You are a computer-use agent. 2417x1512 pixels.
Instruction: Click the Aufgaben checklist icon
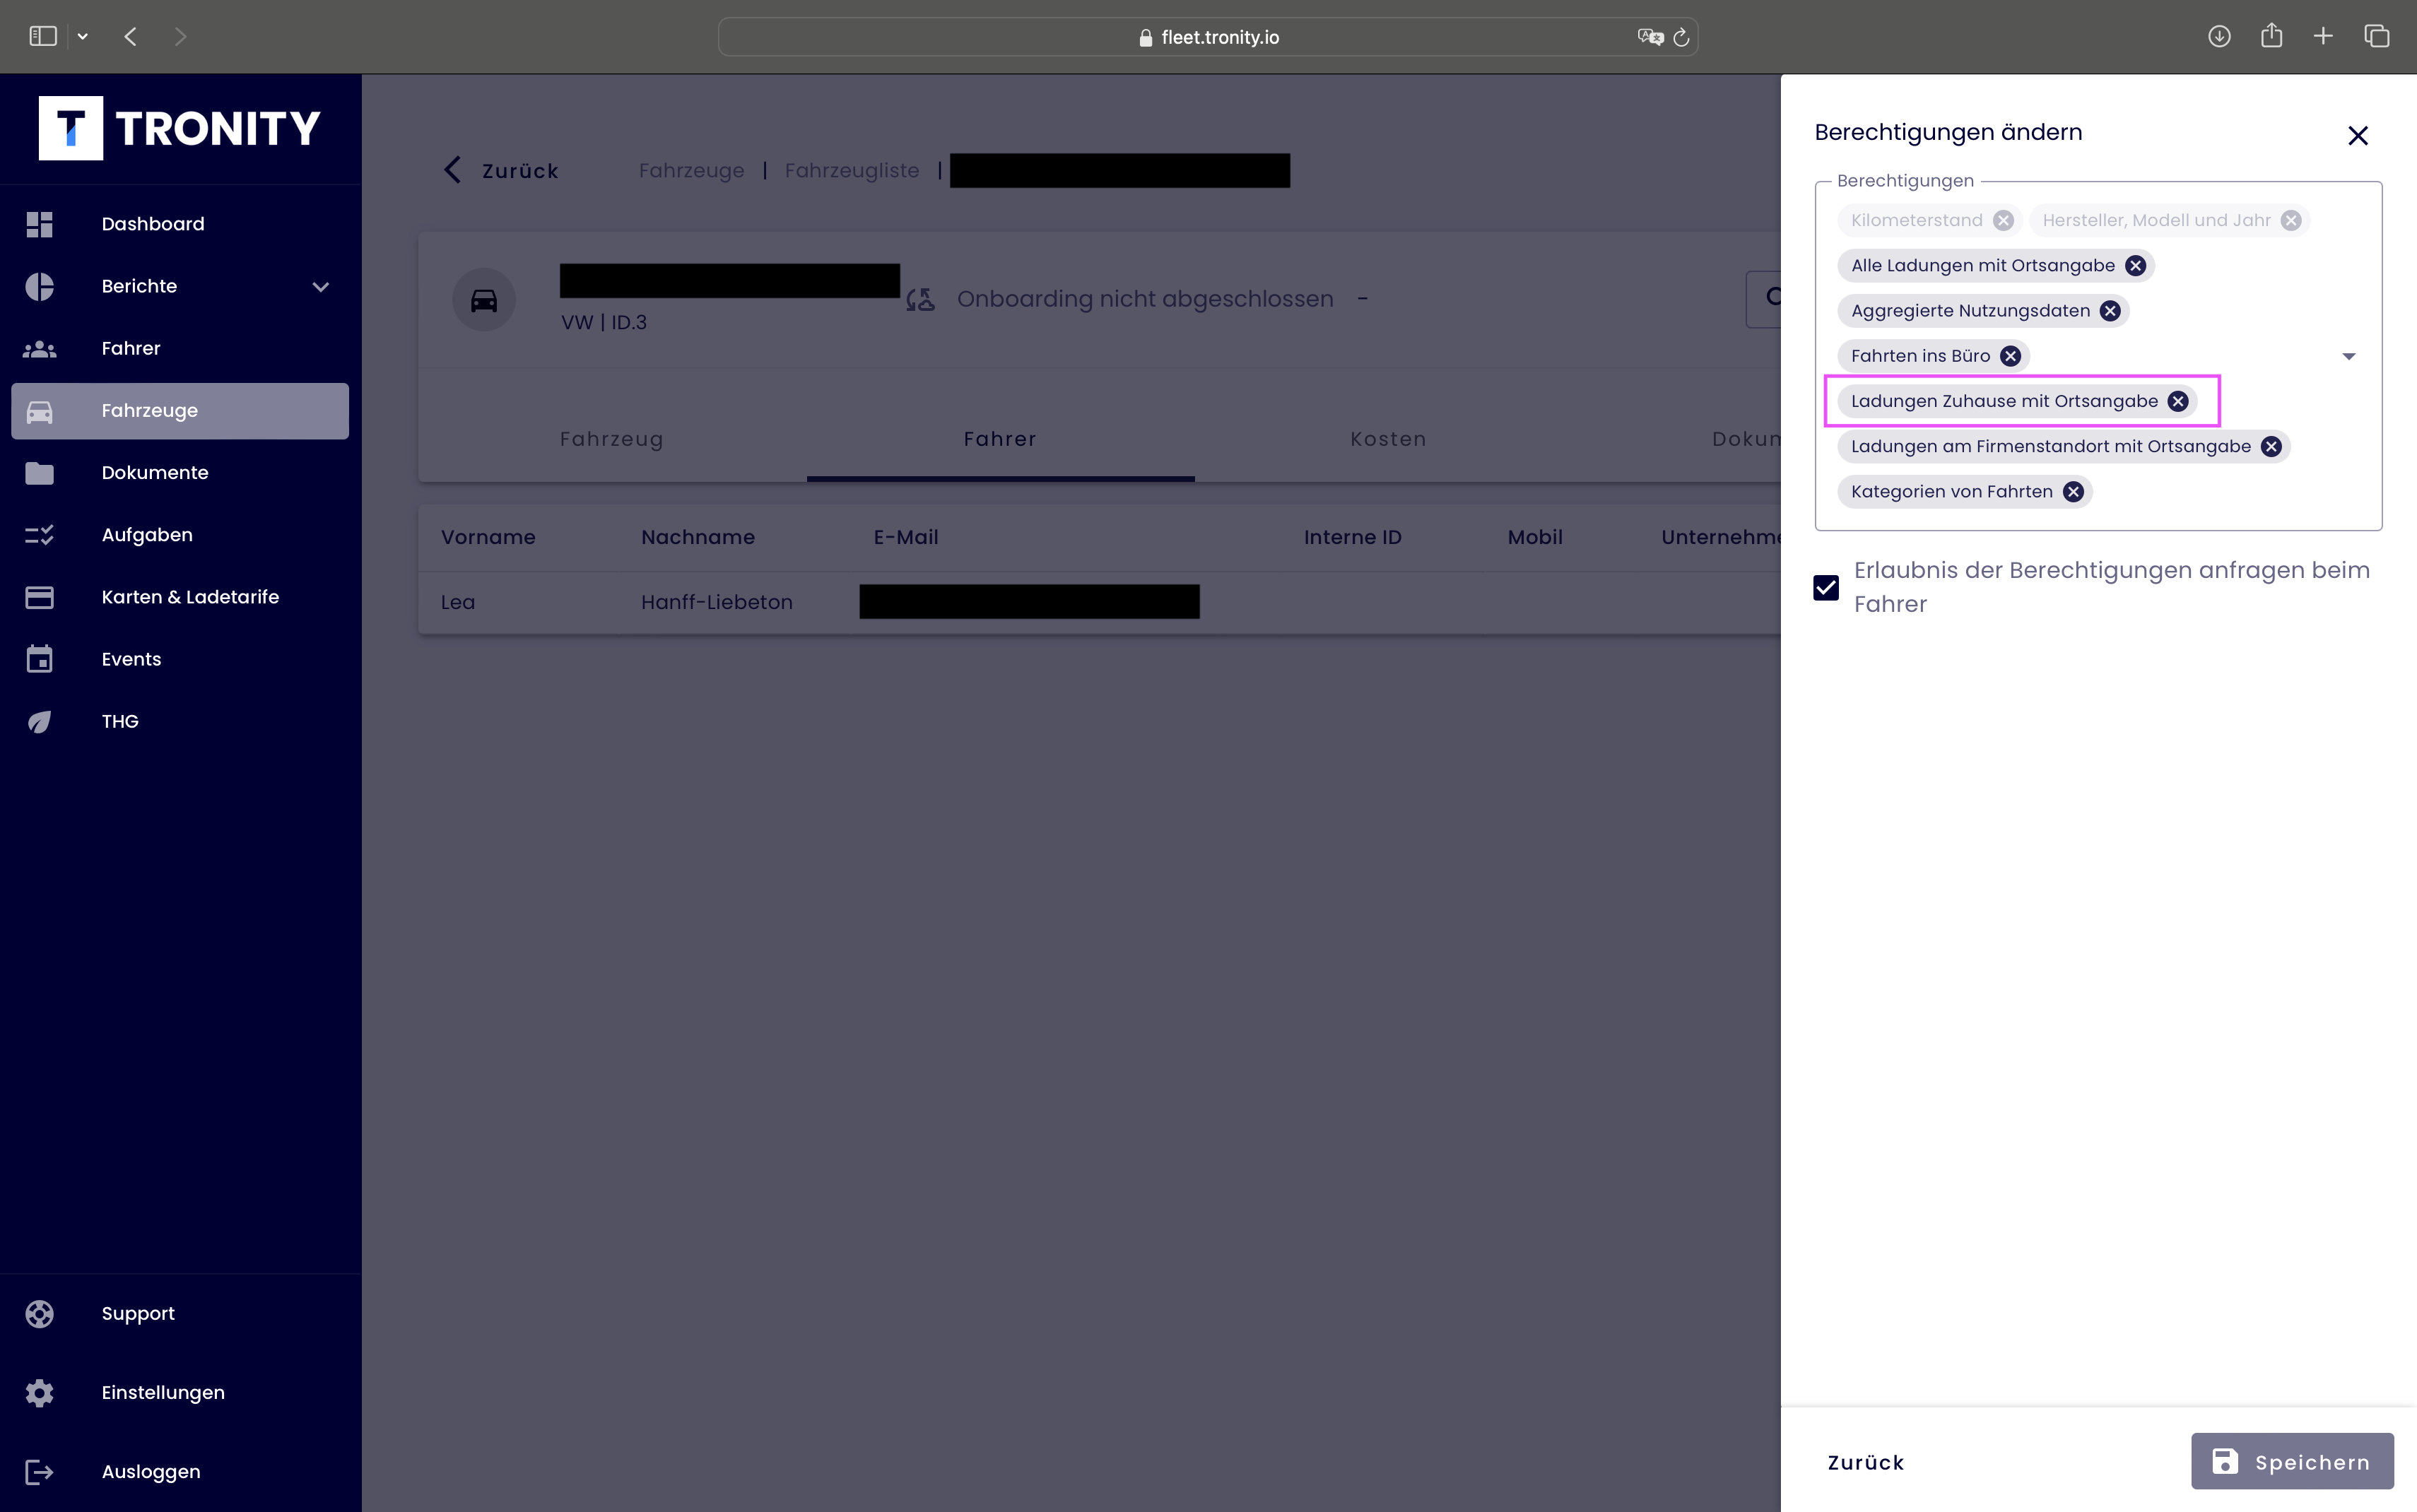pos(39,535)
